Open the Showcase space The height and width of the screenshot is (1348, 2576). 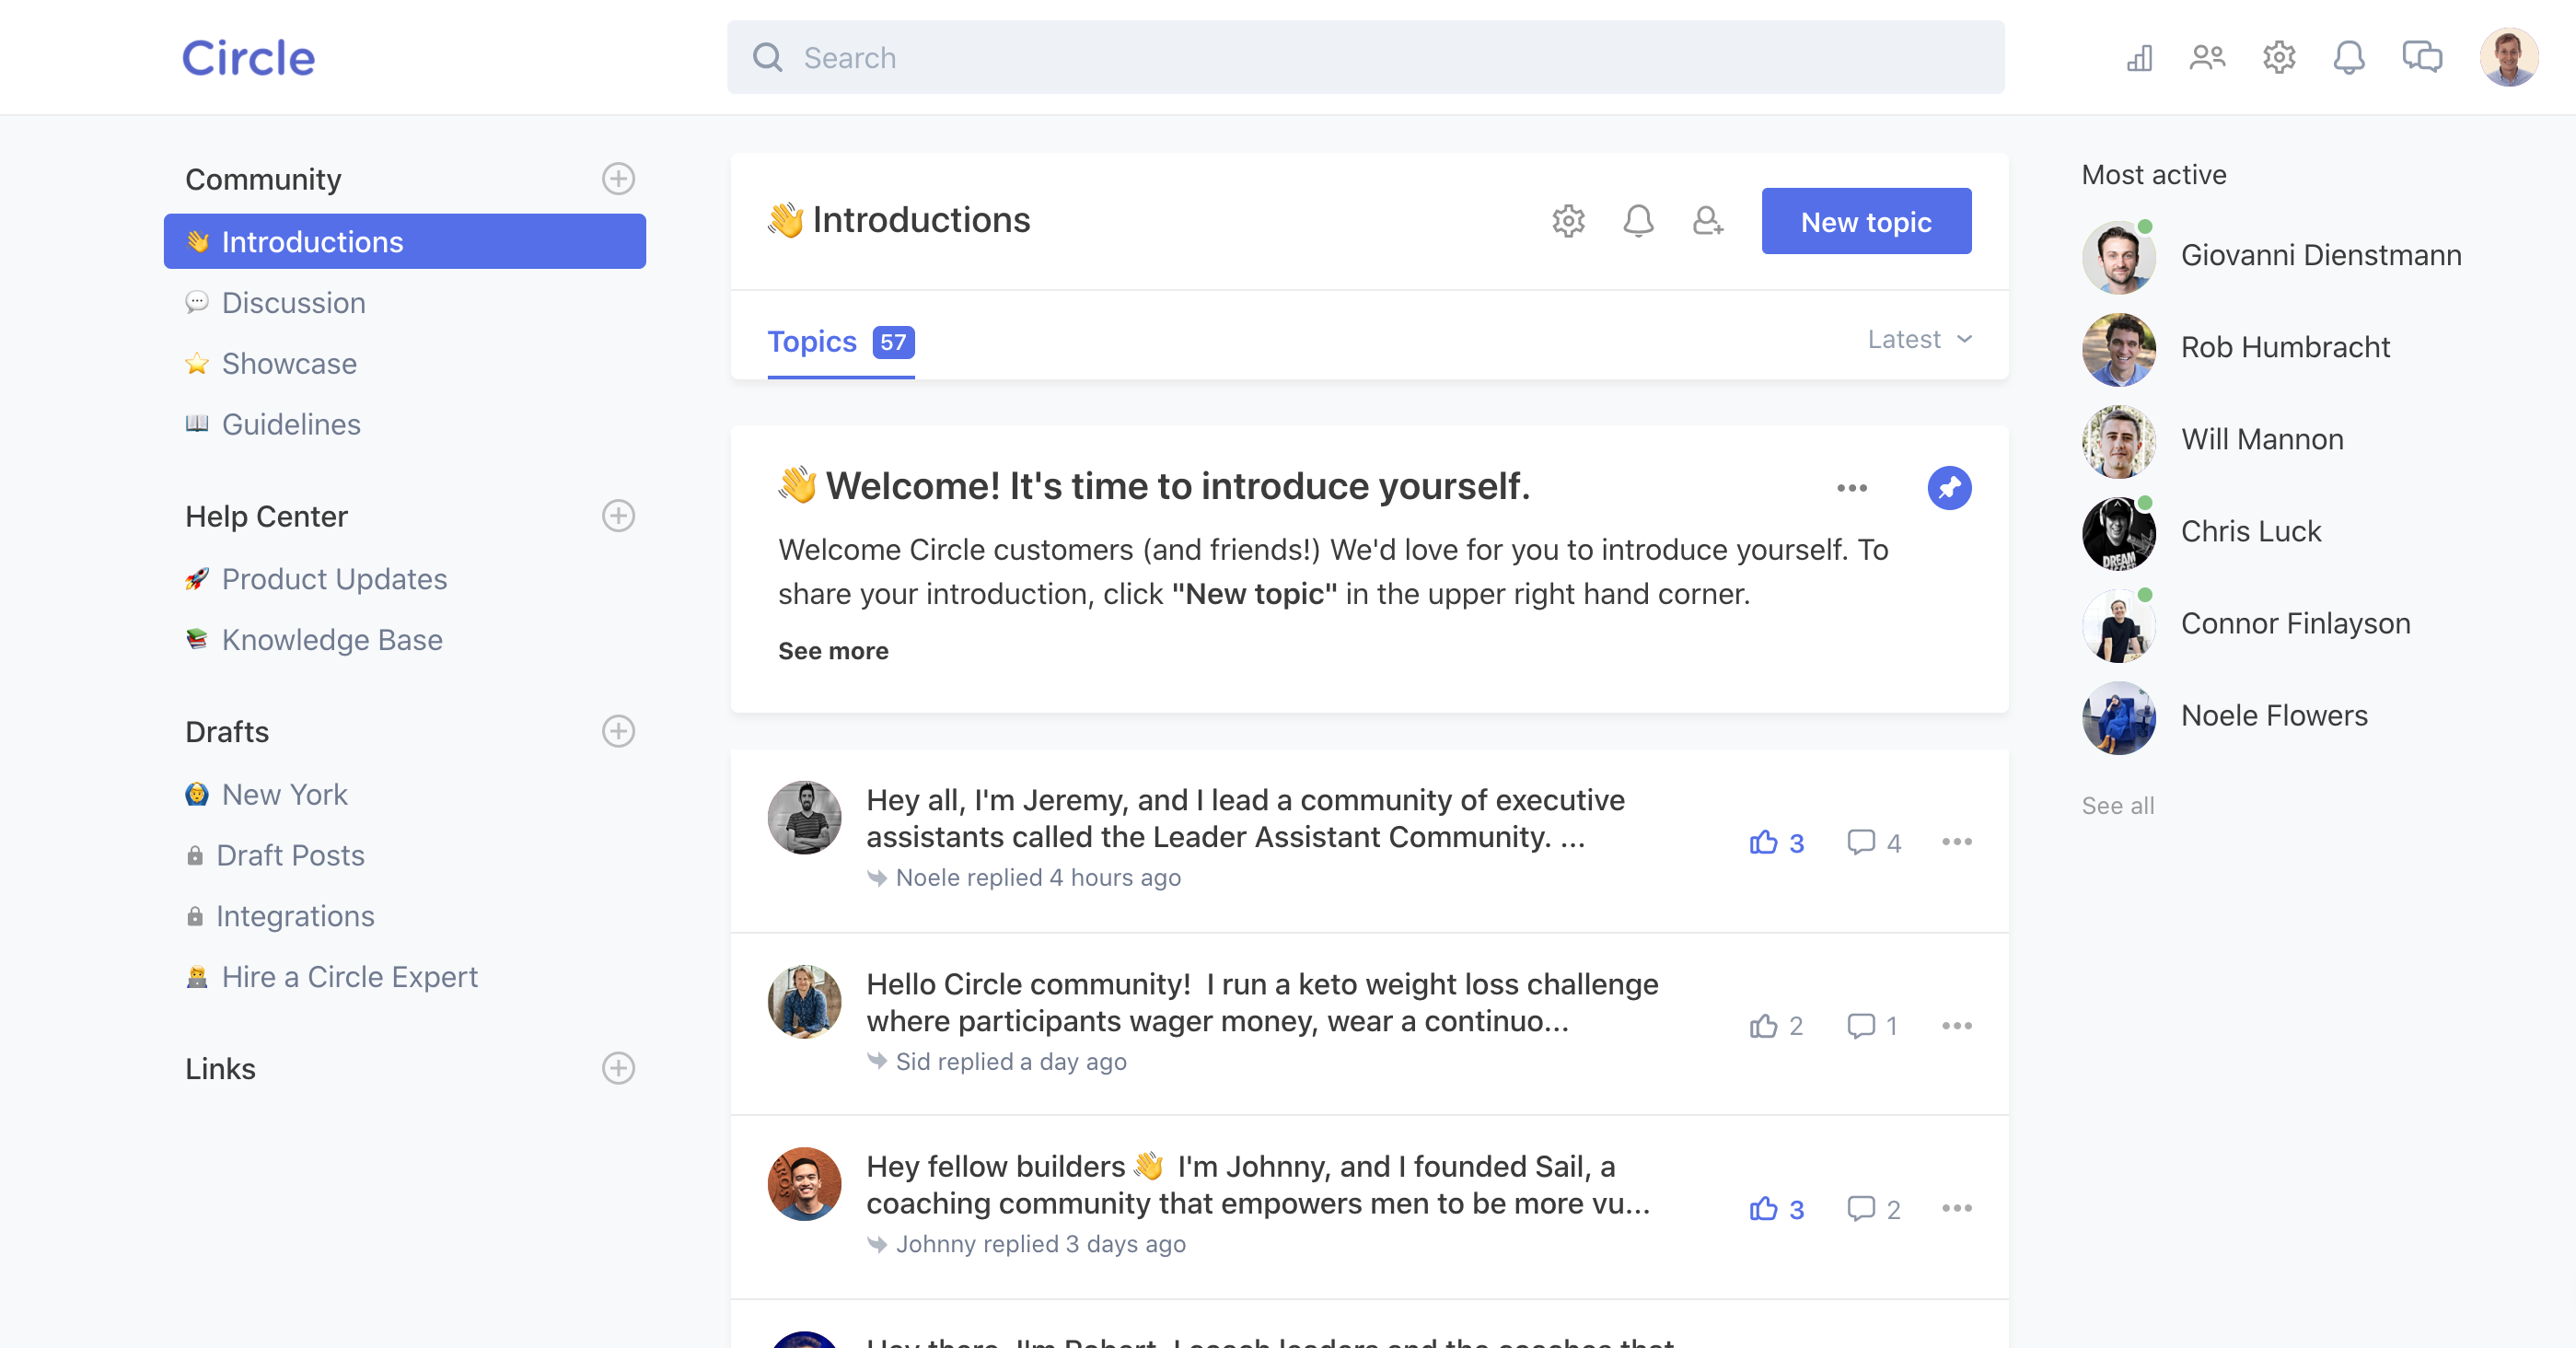(x=271, y=364)
